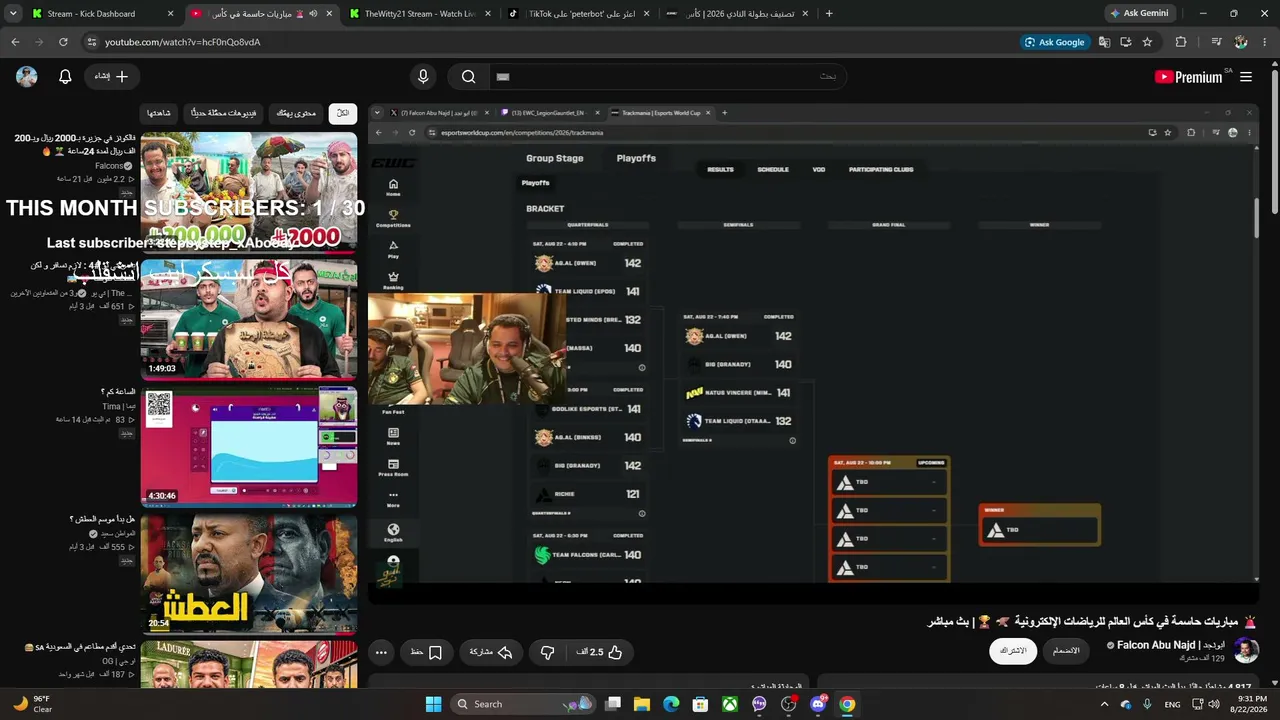Open the 96°F weather widget on taskbar

pos(33,704)
